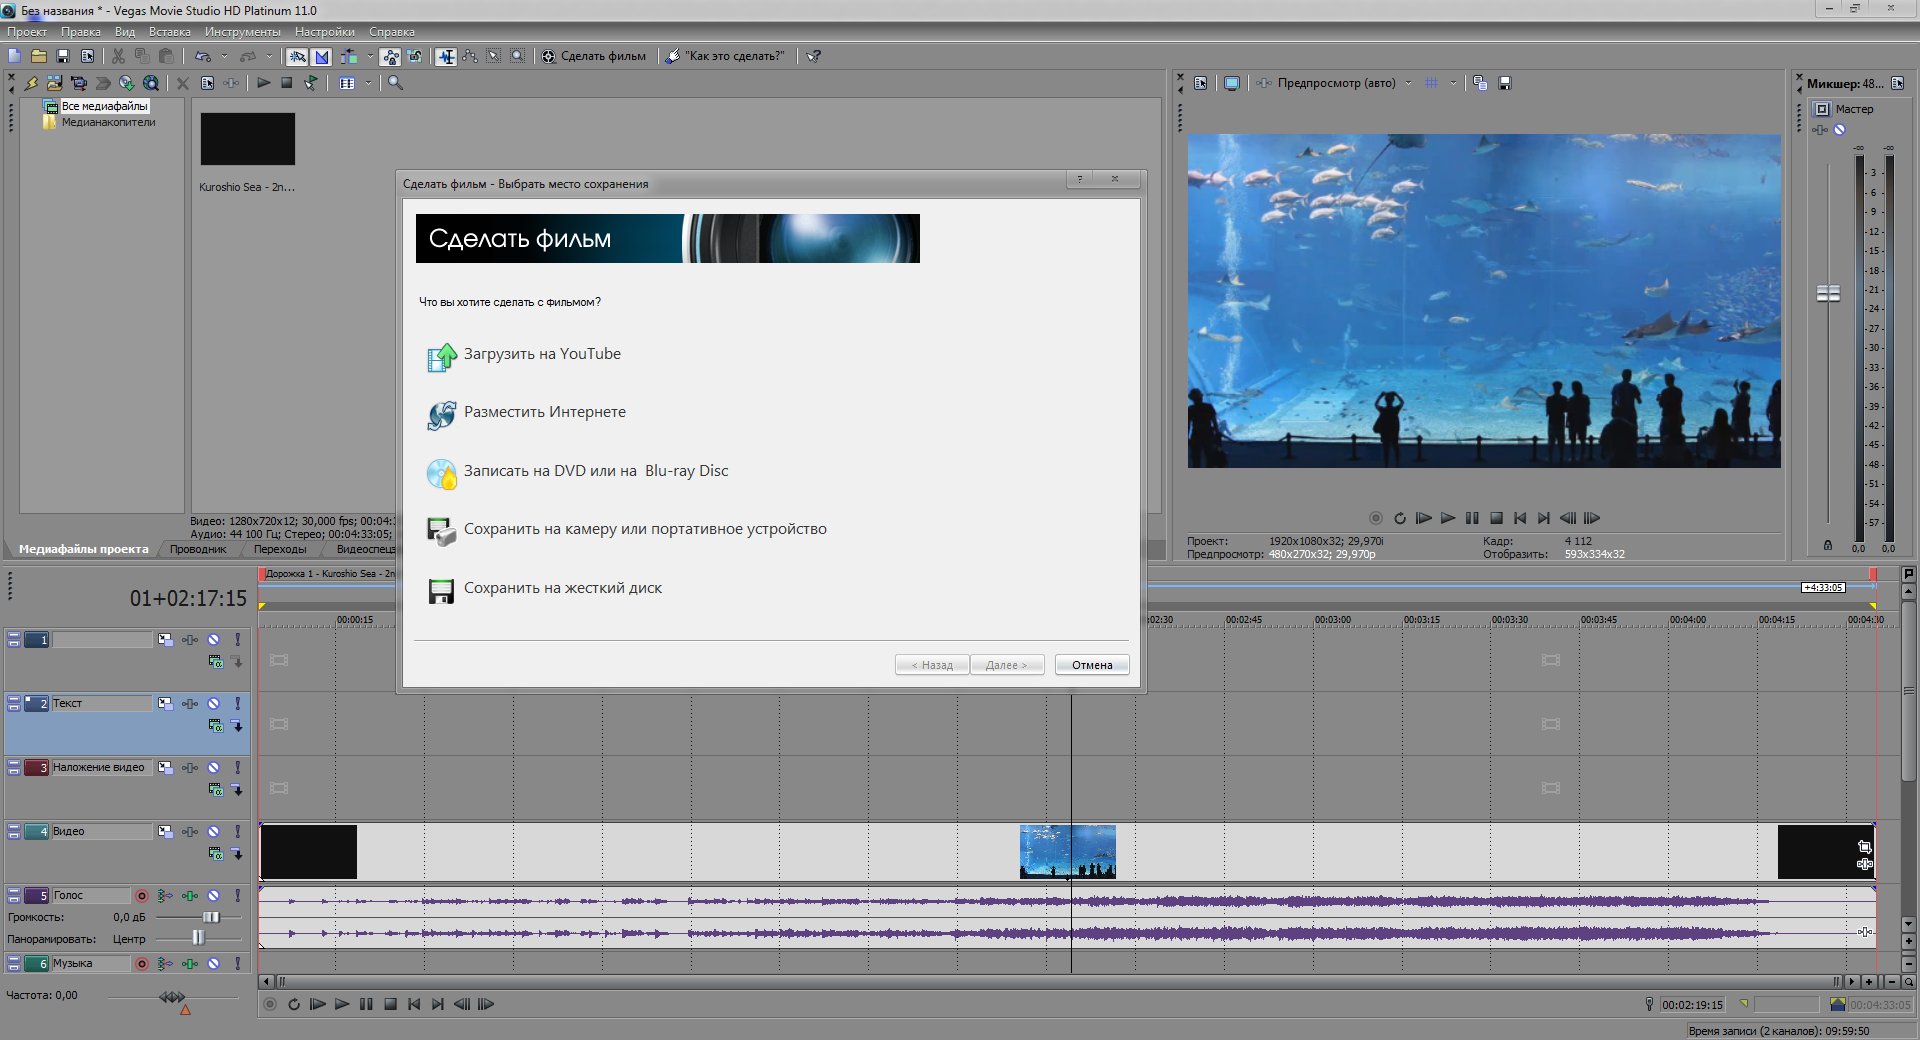
Task: Adjust the Голос track Громкость slider
Action: [211, 917]
